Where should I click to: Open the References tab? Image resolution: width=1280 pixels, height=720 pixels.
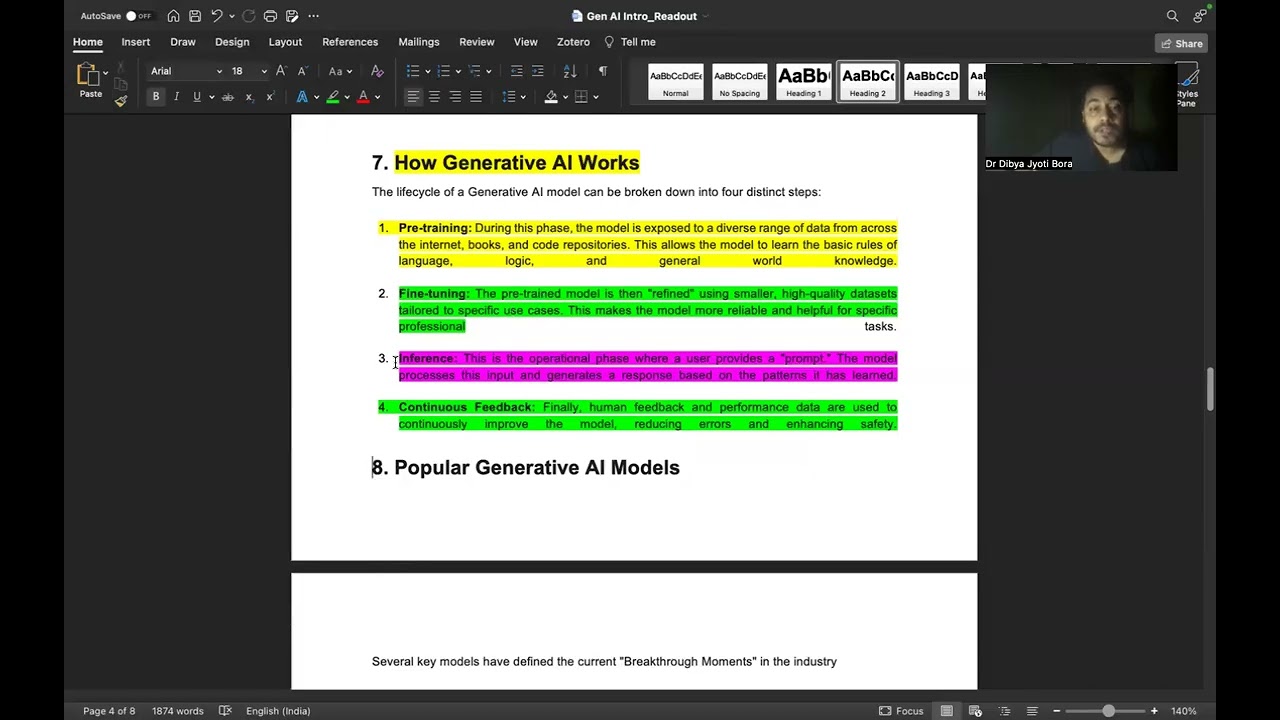[x=350, y=42]
